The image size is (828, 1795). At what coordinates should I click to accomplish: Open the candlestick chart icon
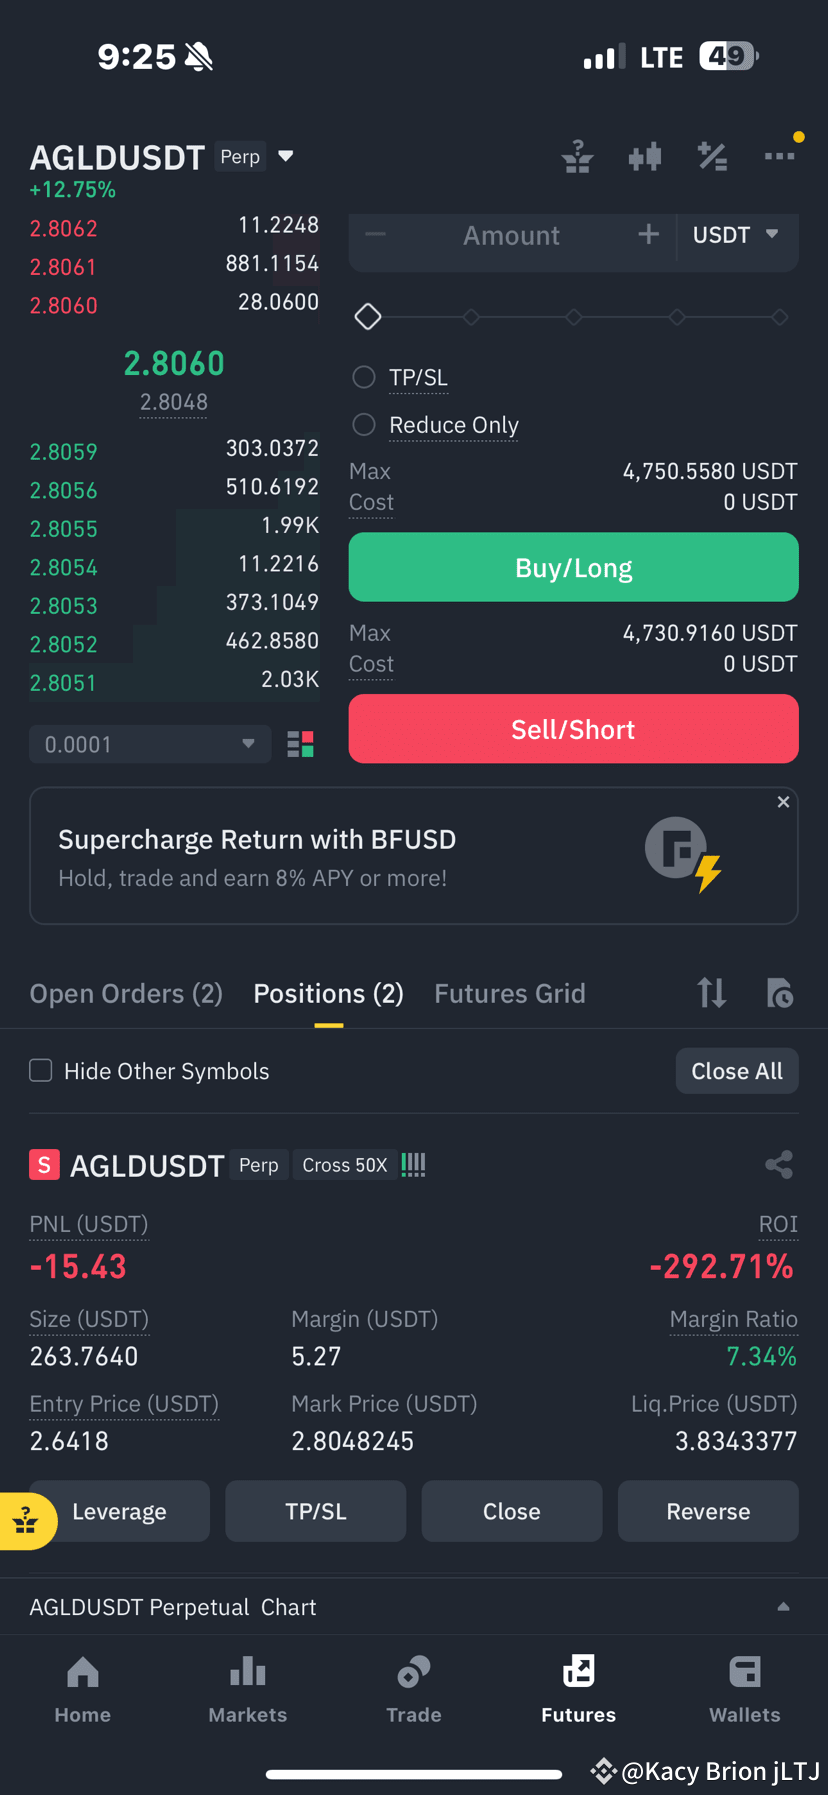click(645, 157)
